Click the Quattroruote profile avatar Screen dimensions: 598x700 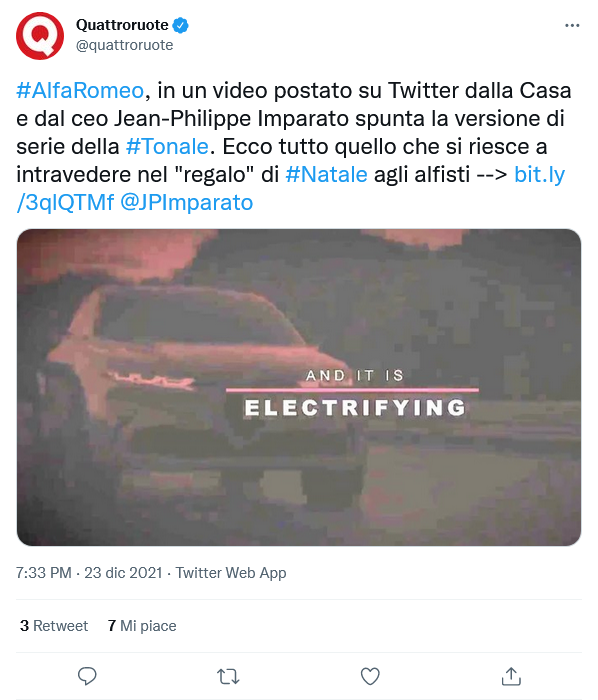(40, 36)
